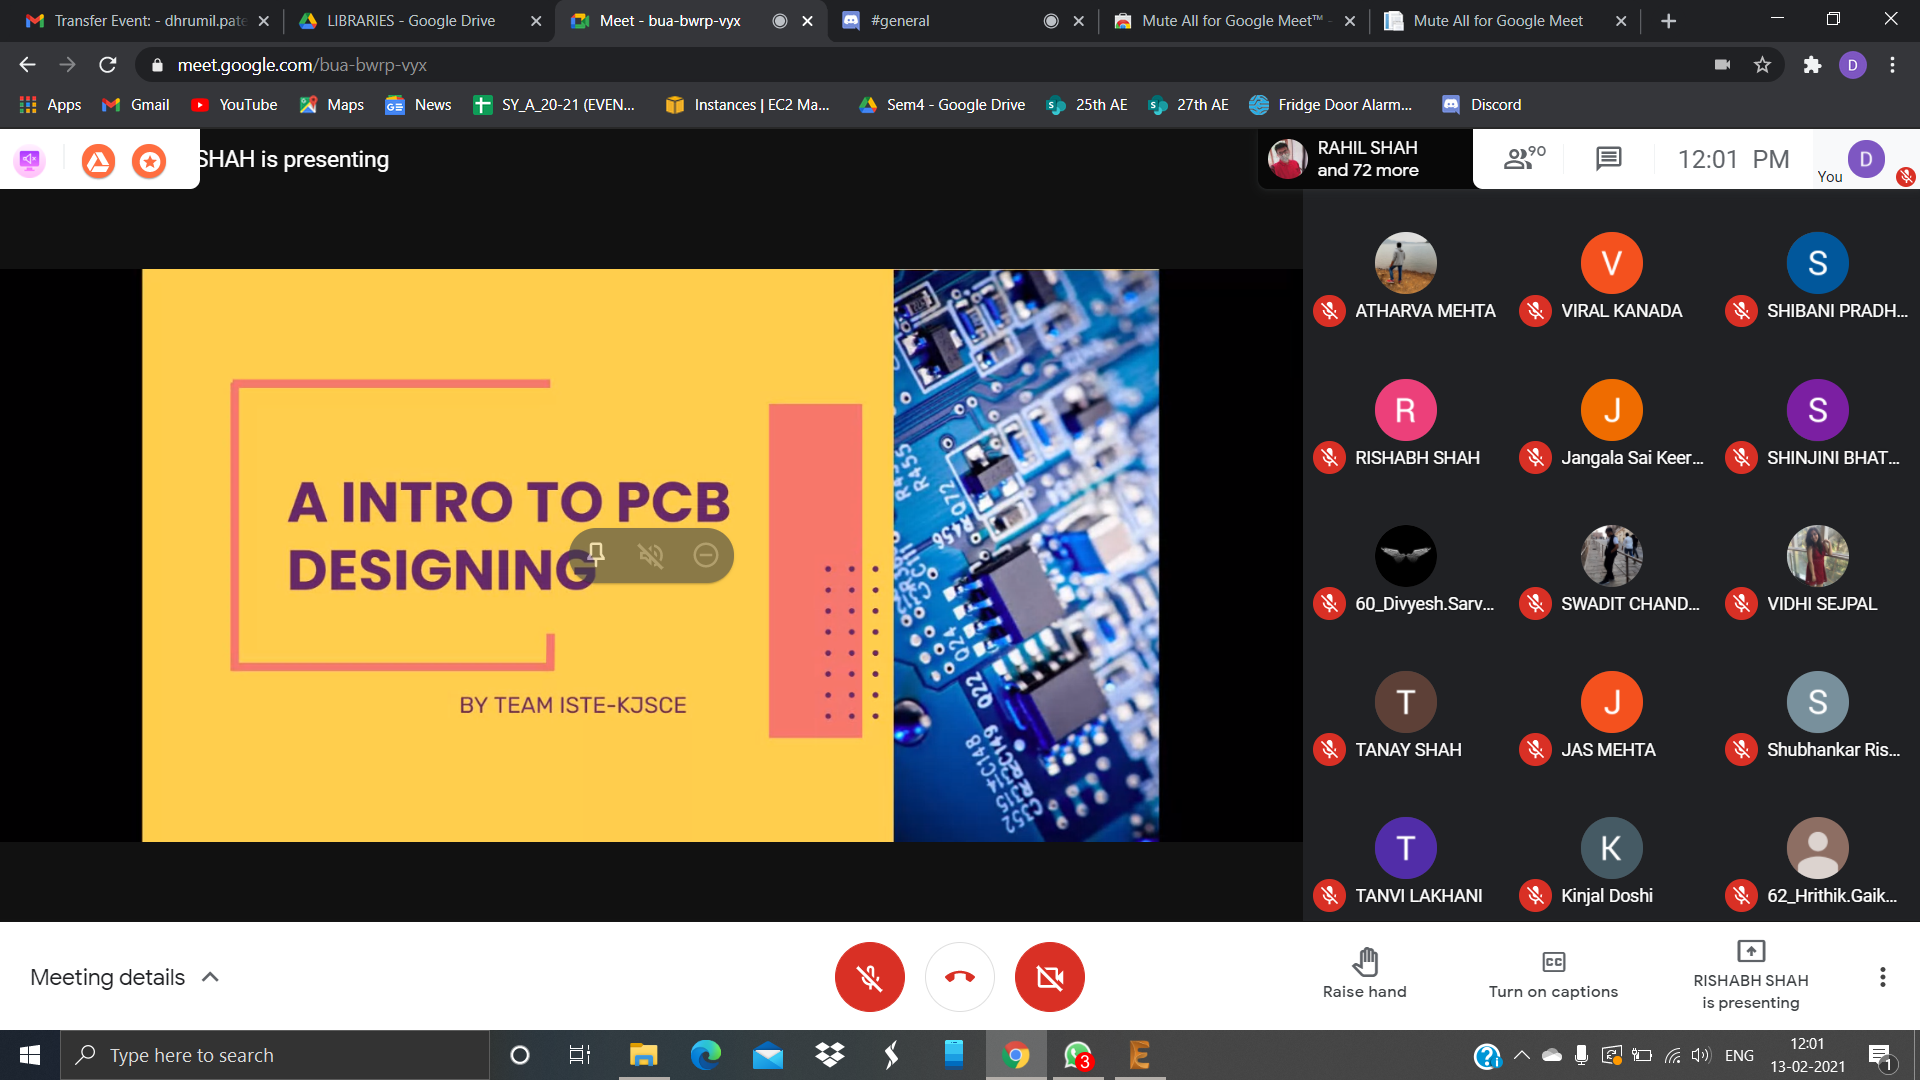Click the Raise hand button

click(1364, 975)
